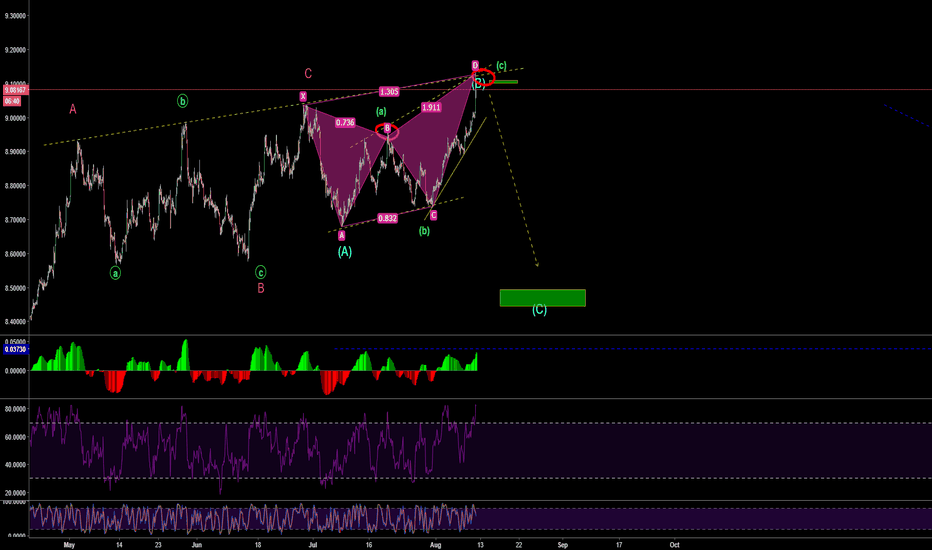This screenshot has width=932, height=550.
Task: Select the 0.832 harmonic ratio label
Action: (387, 218)
